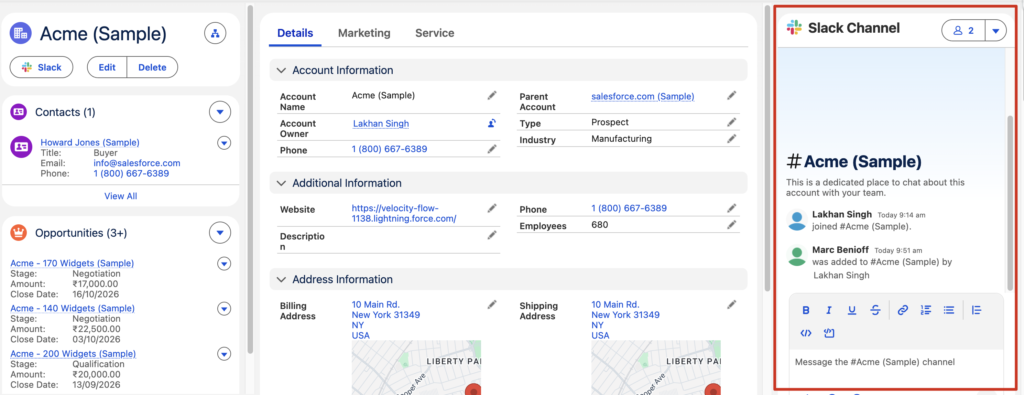The height and width of the screenshot is (395, 1024).
Task: Open Howard Jones (Sample) row dropdown
Action: point(224,142)
